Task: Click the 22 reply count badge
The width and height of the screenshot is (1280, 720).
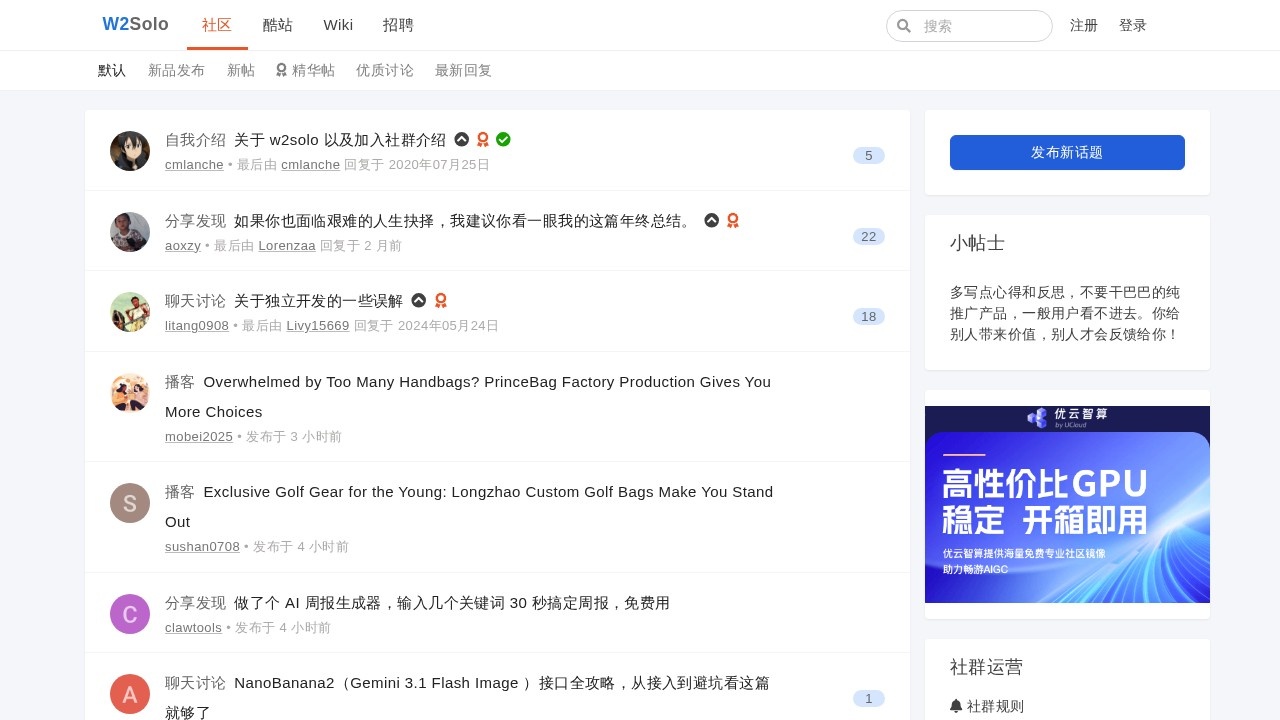Action: [868, 236]
